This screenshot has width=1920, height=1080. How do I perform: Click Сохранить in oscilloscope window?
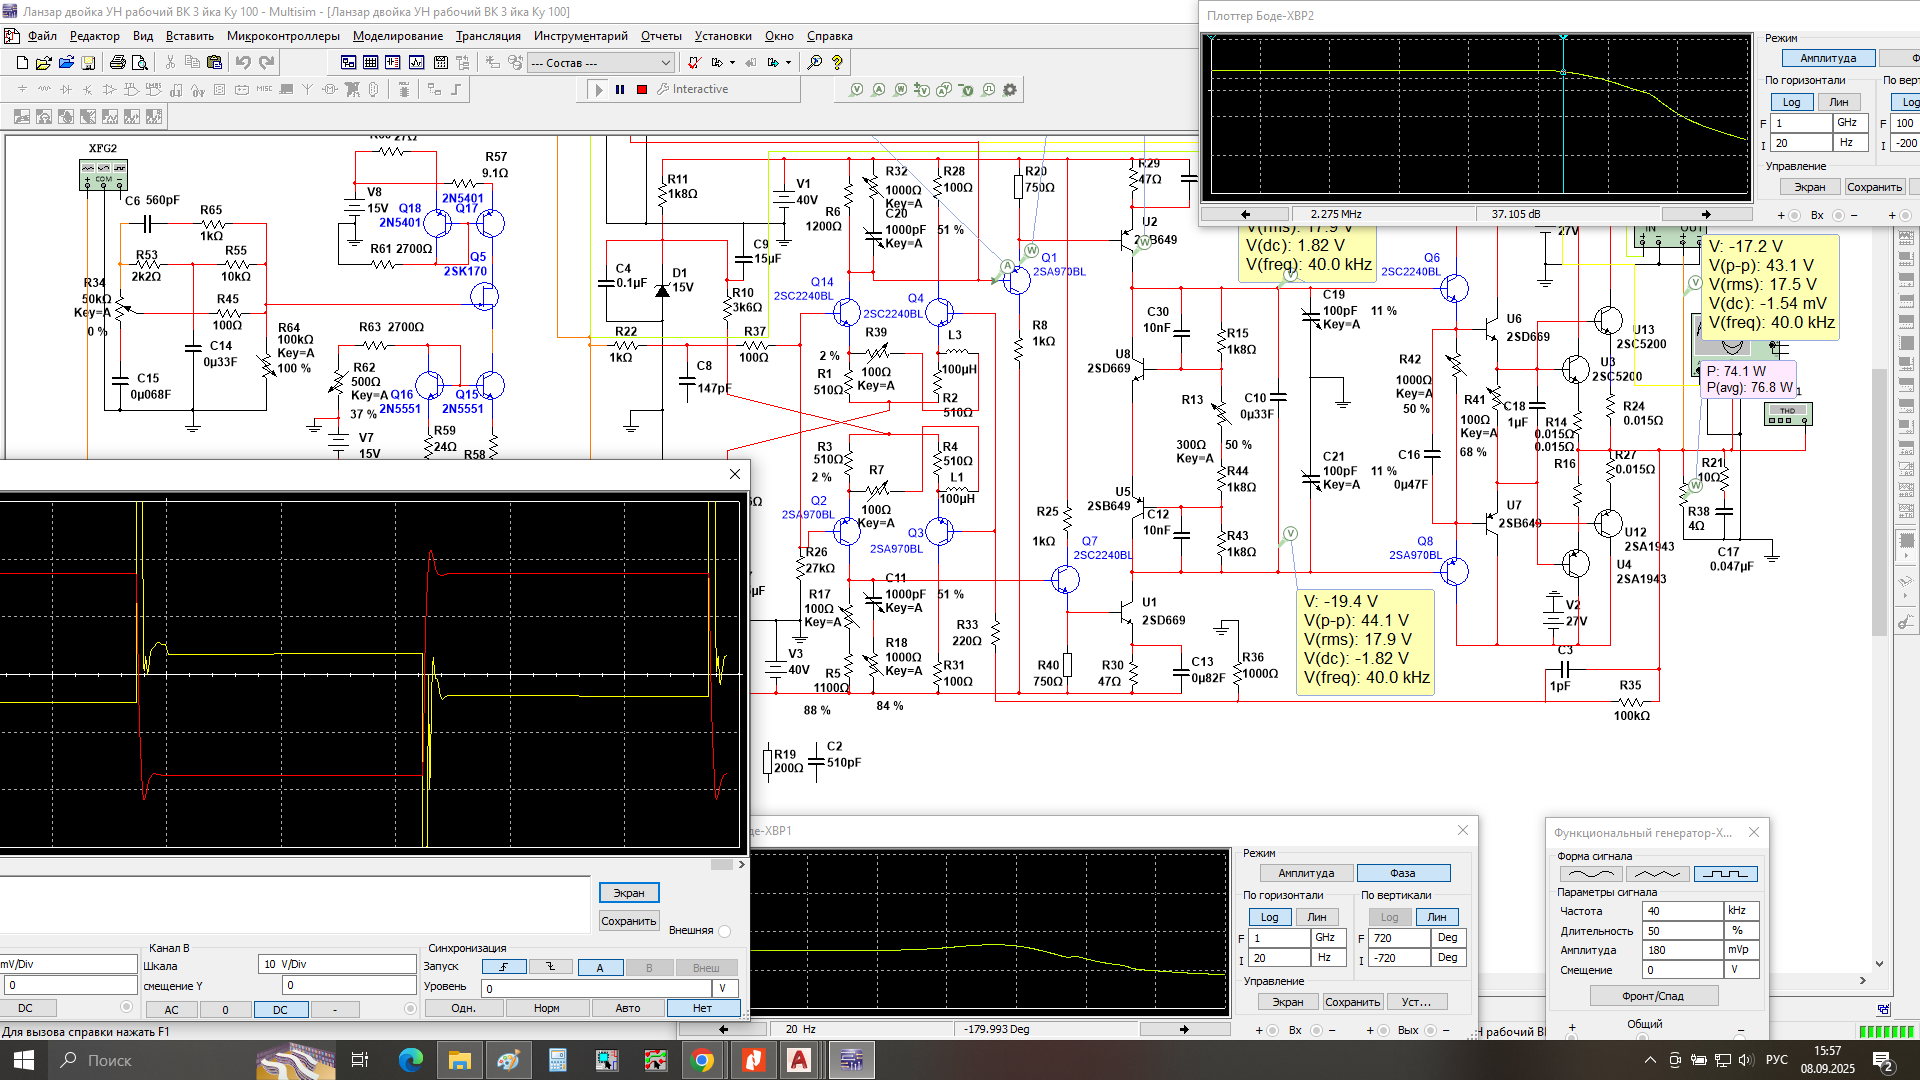(629, 921)
